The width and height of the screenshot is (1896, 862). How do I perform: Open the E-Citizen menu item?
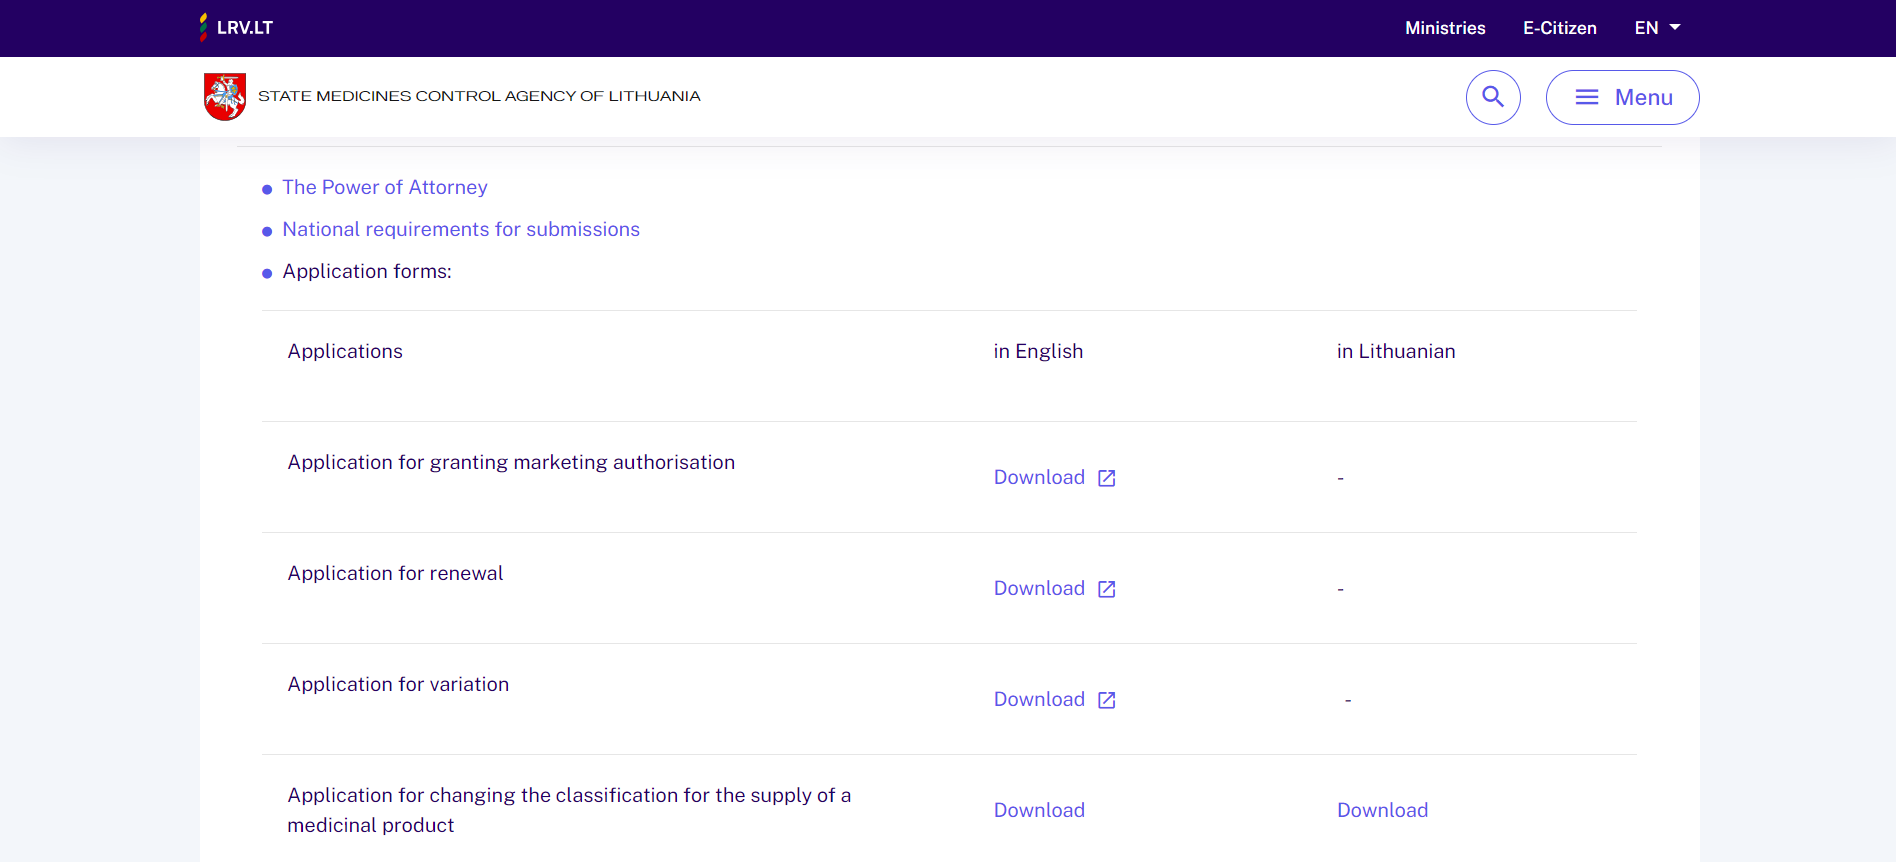[x=1559, y=28]
